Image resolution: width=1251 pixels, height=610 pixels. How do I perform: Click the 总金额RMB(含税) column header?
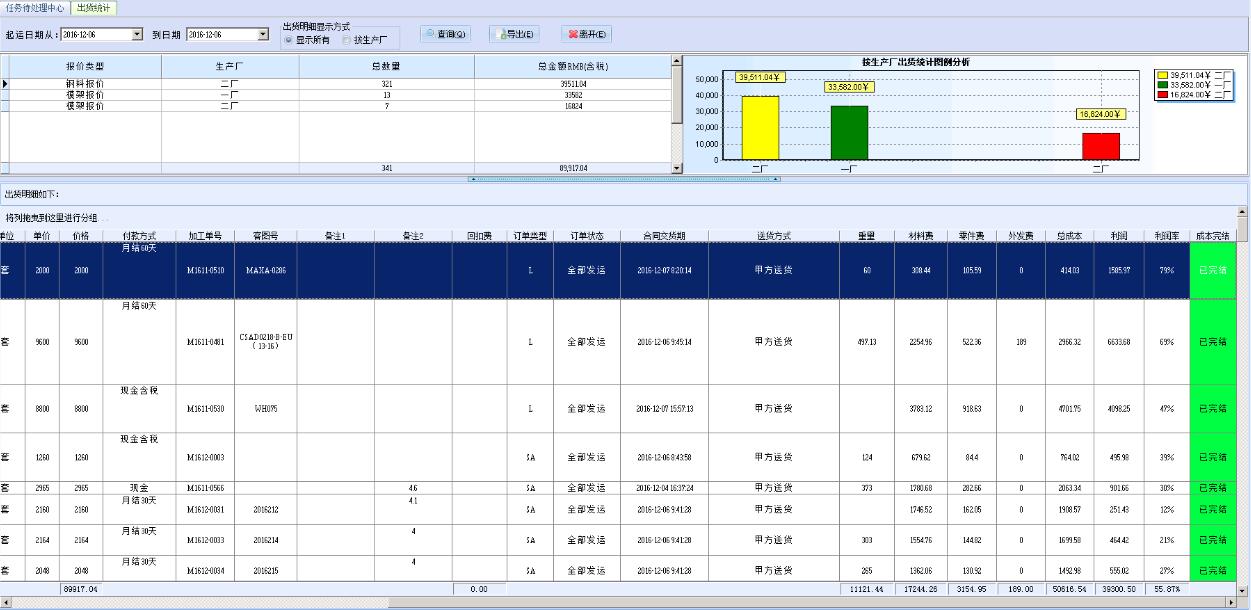point(572,66)
